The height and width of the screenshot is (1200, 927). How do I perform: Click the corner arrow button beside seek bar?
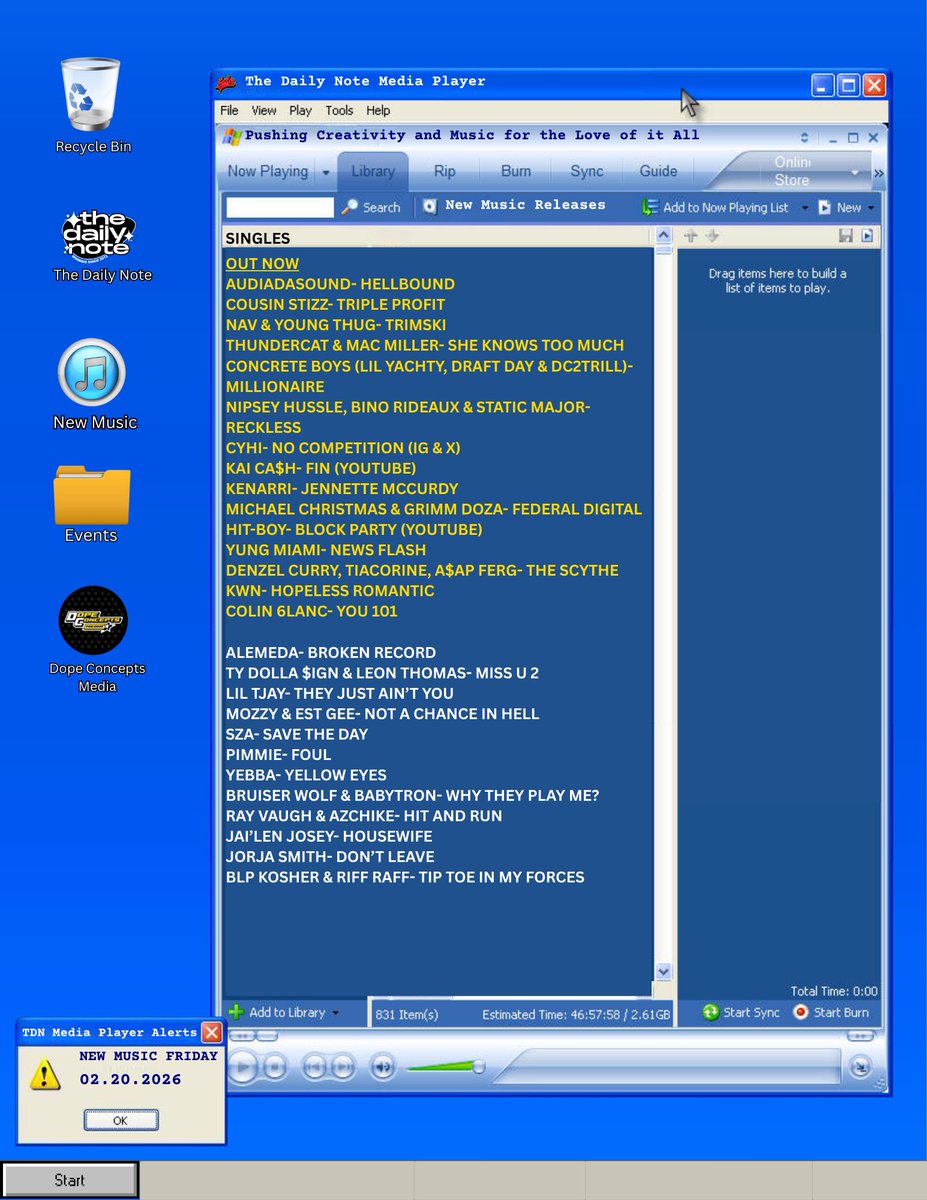(x=861, y=1068)
